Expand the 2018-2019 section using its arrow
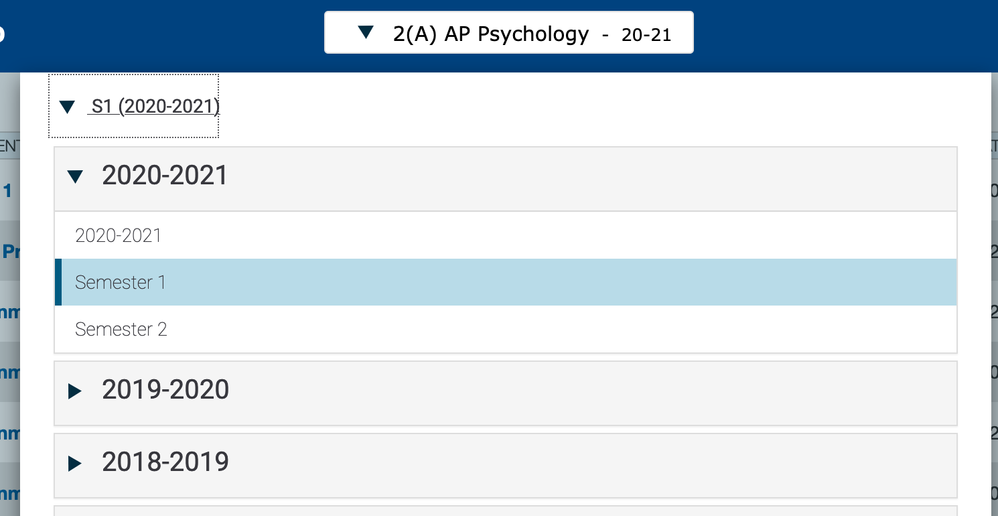Image resolution: width=998 pixels, height=516 pixels. pyautogui.click(x=74, y=463)
